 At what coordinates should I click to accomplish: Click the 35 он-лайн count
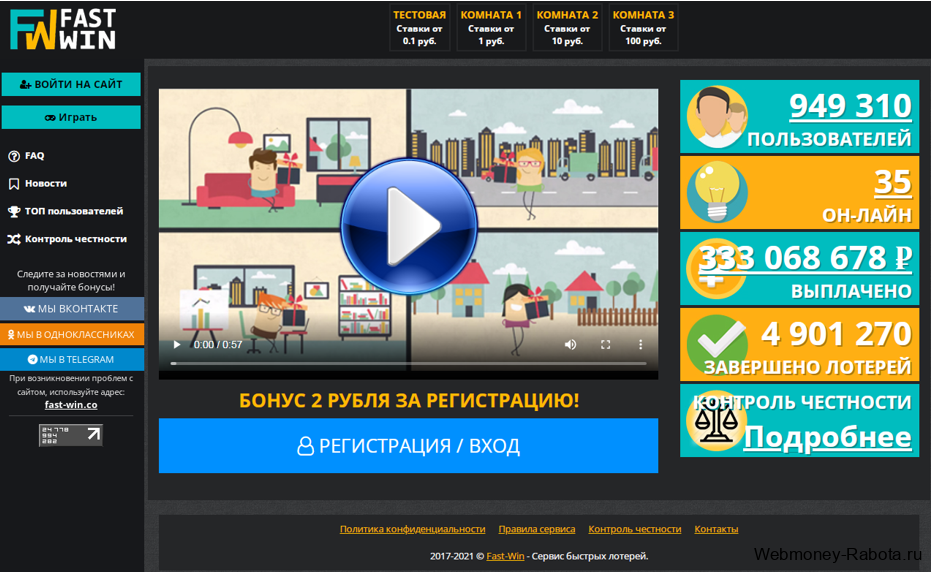pos(892,182)
